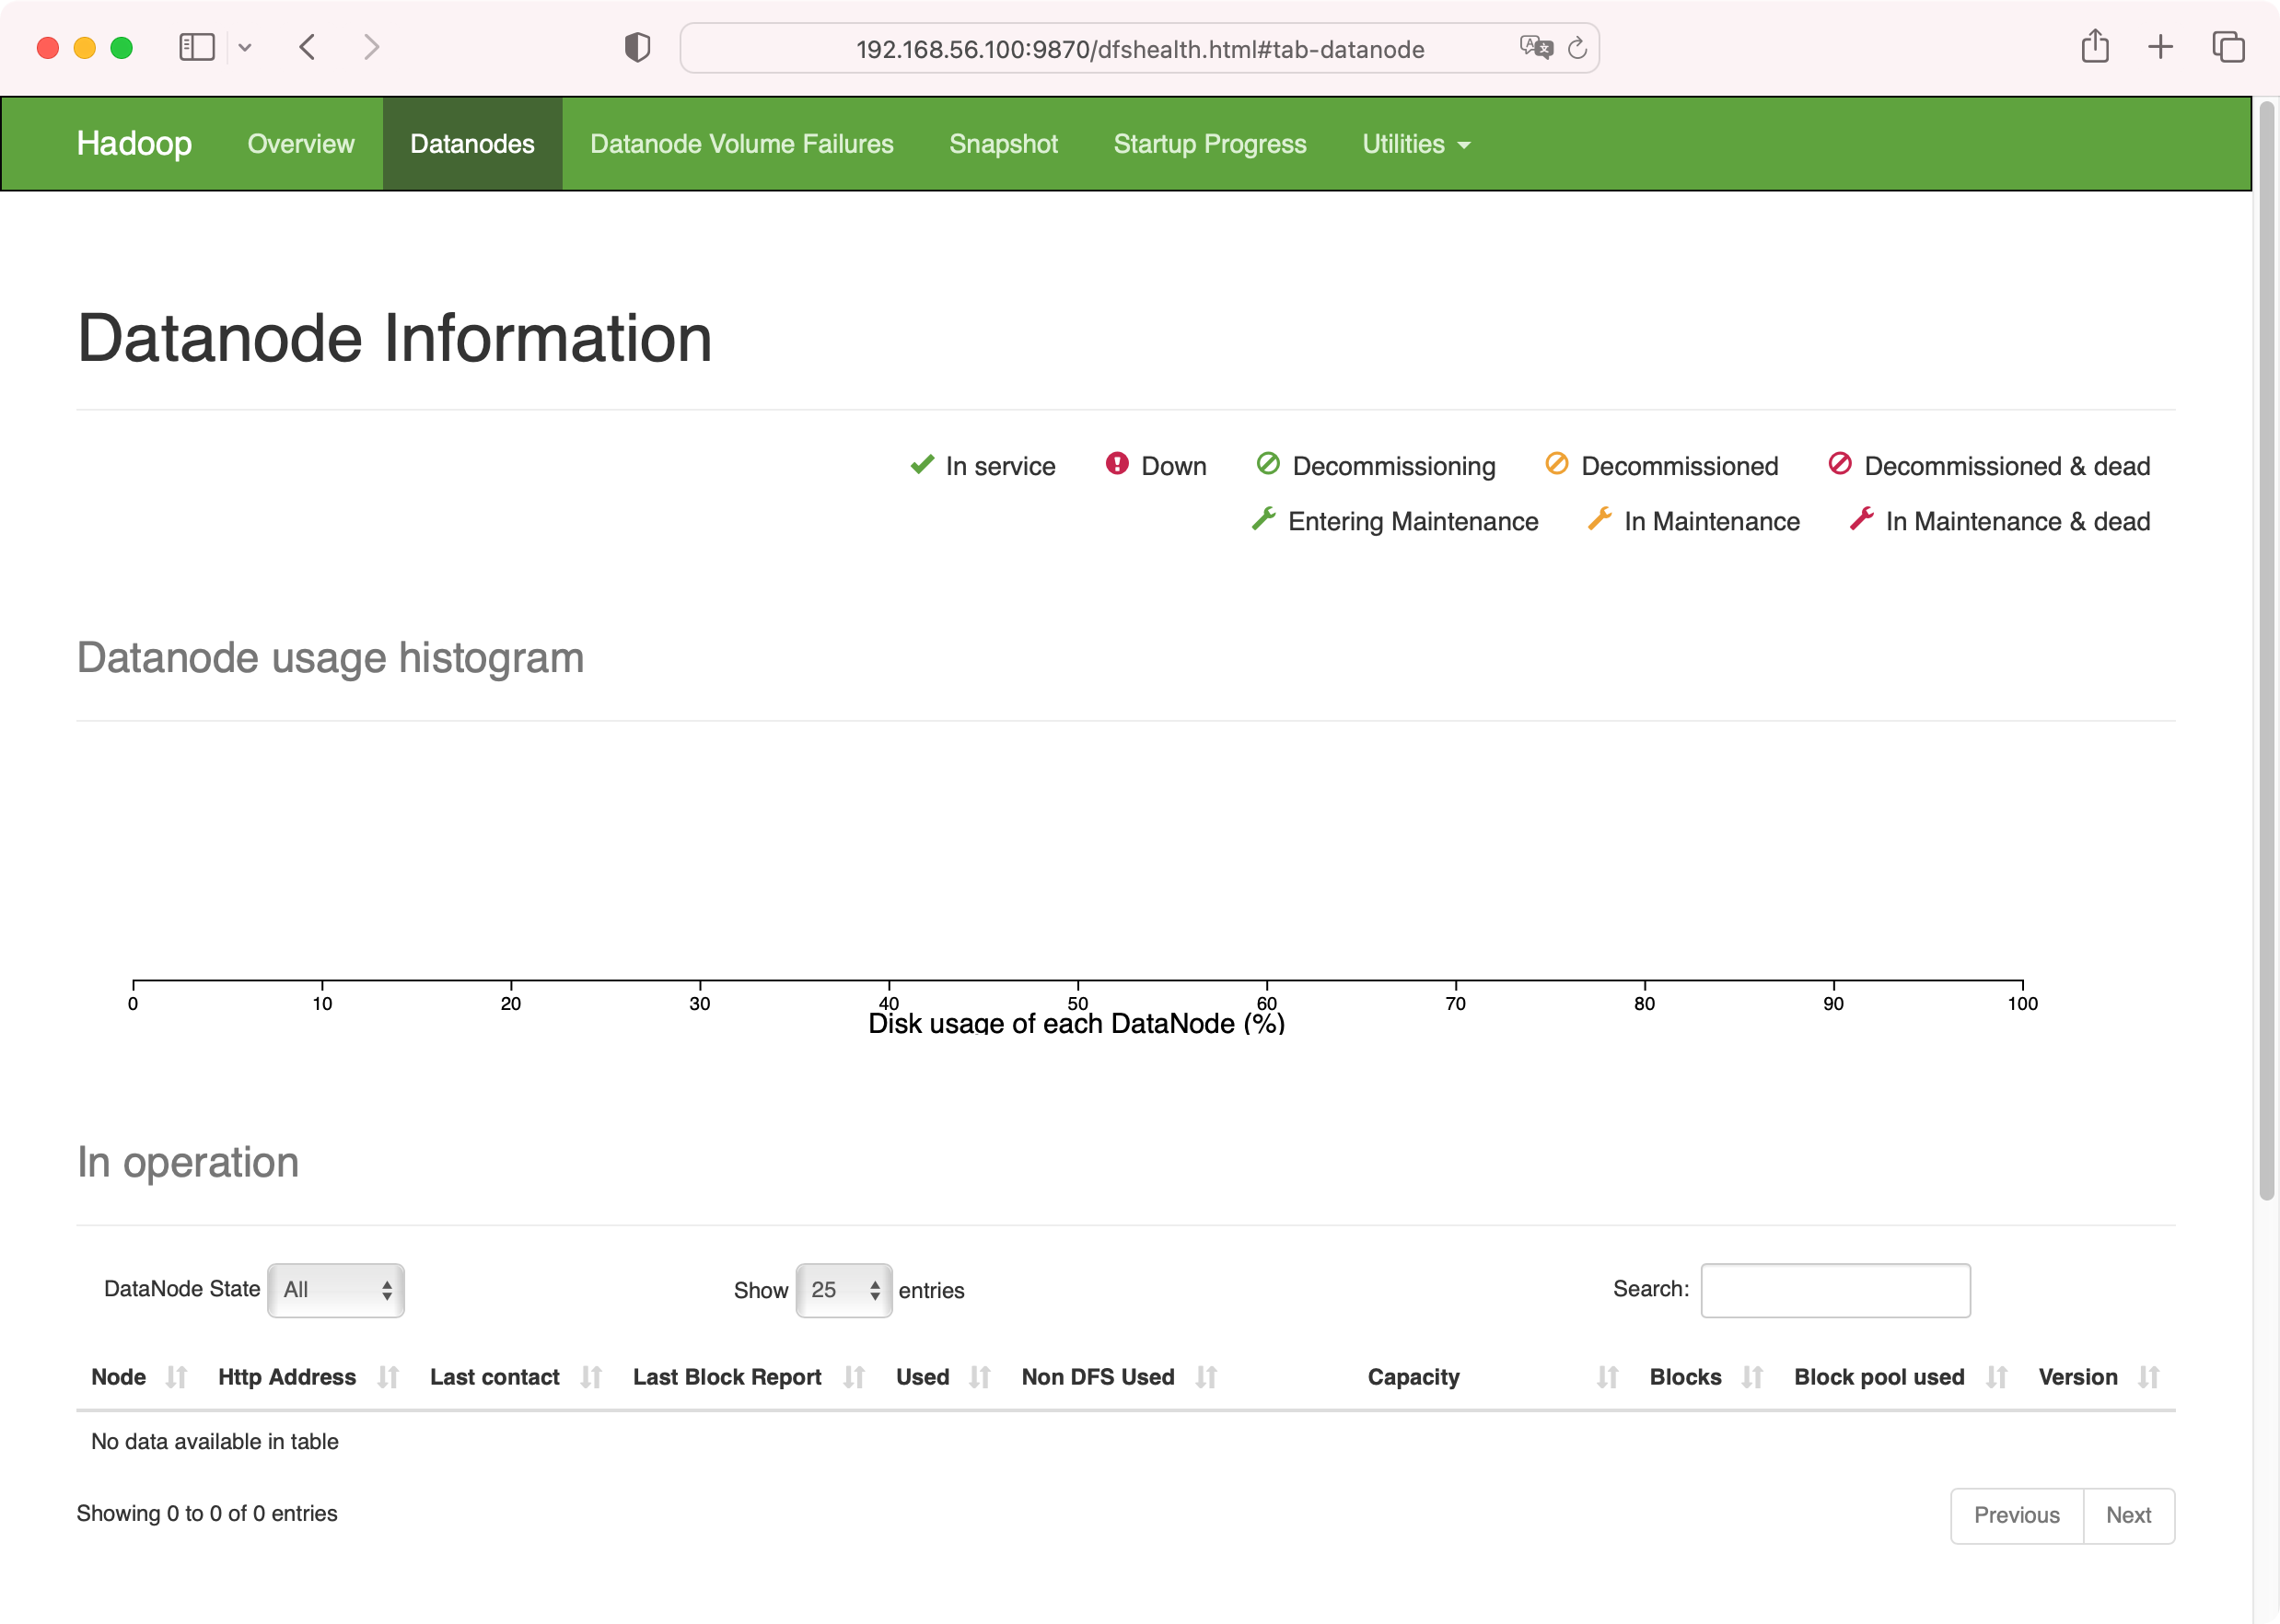Open Safari share sheet icon
2280x1624 pixels.
[2095, 47]
